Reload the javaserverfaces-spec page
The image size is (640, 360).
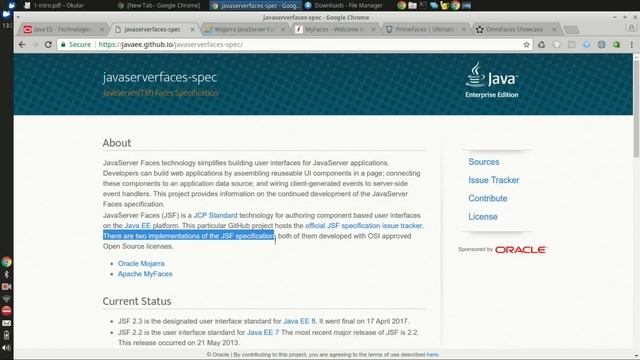[48, 44]
